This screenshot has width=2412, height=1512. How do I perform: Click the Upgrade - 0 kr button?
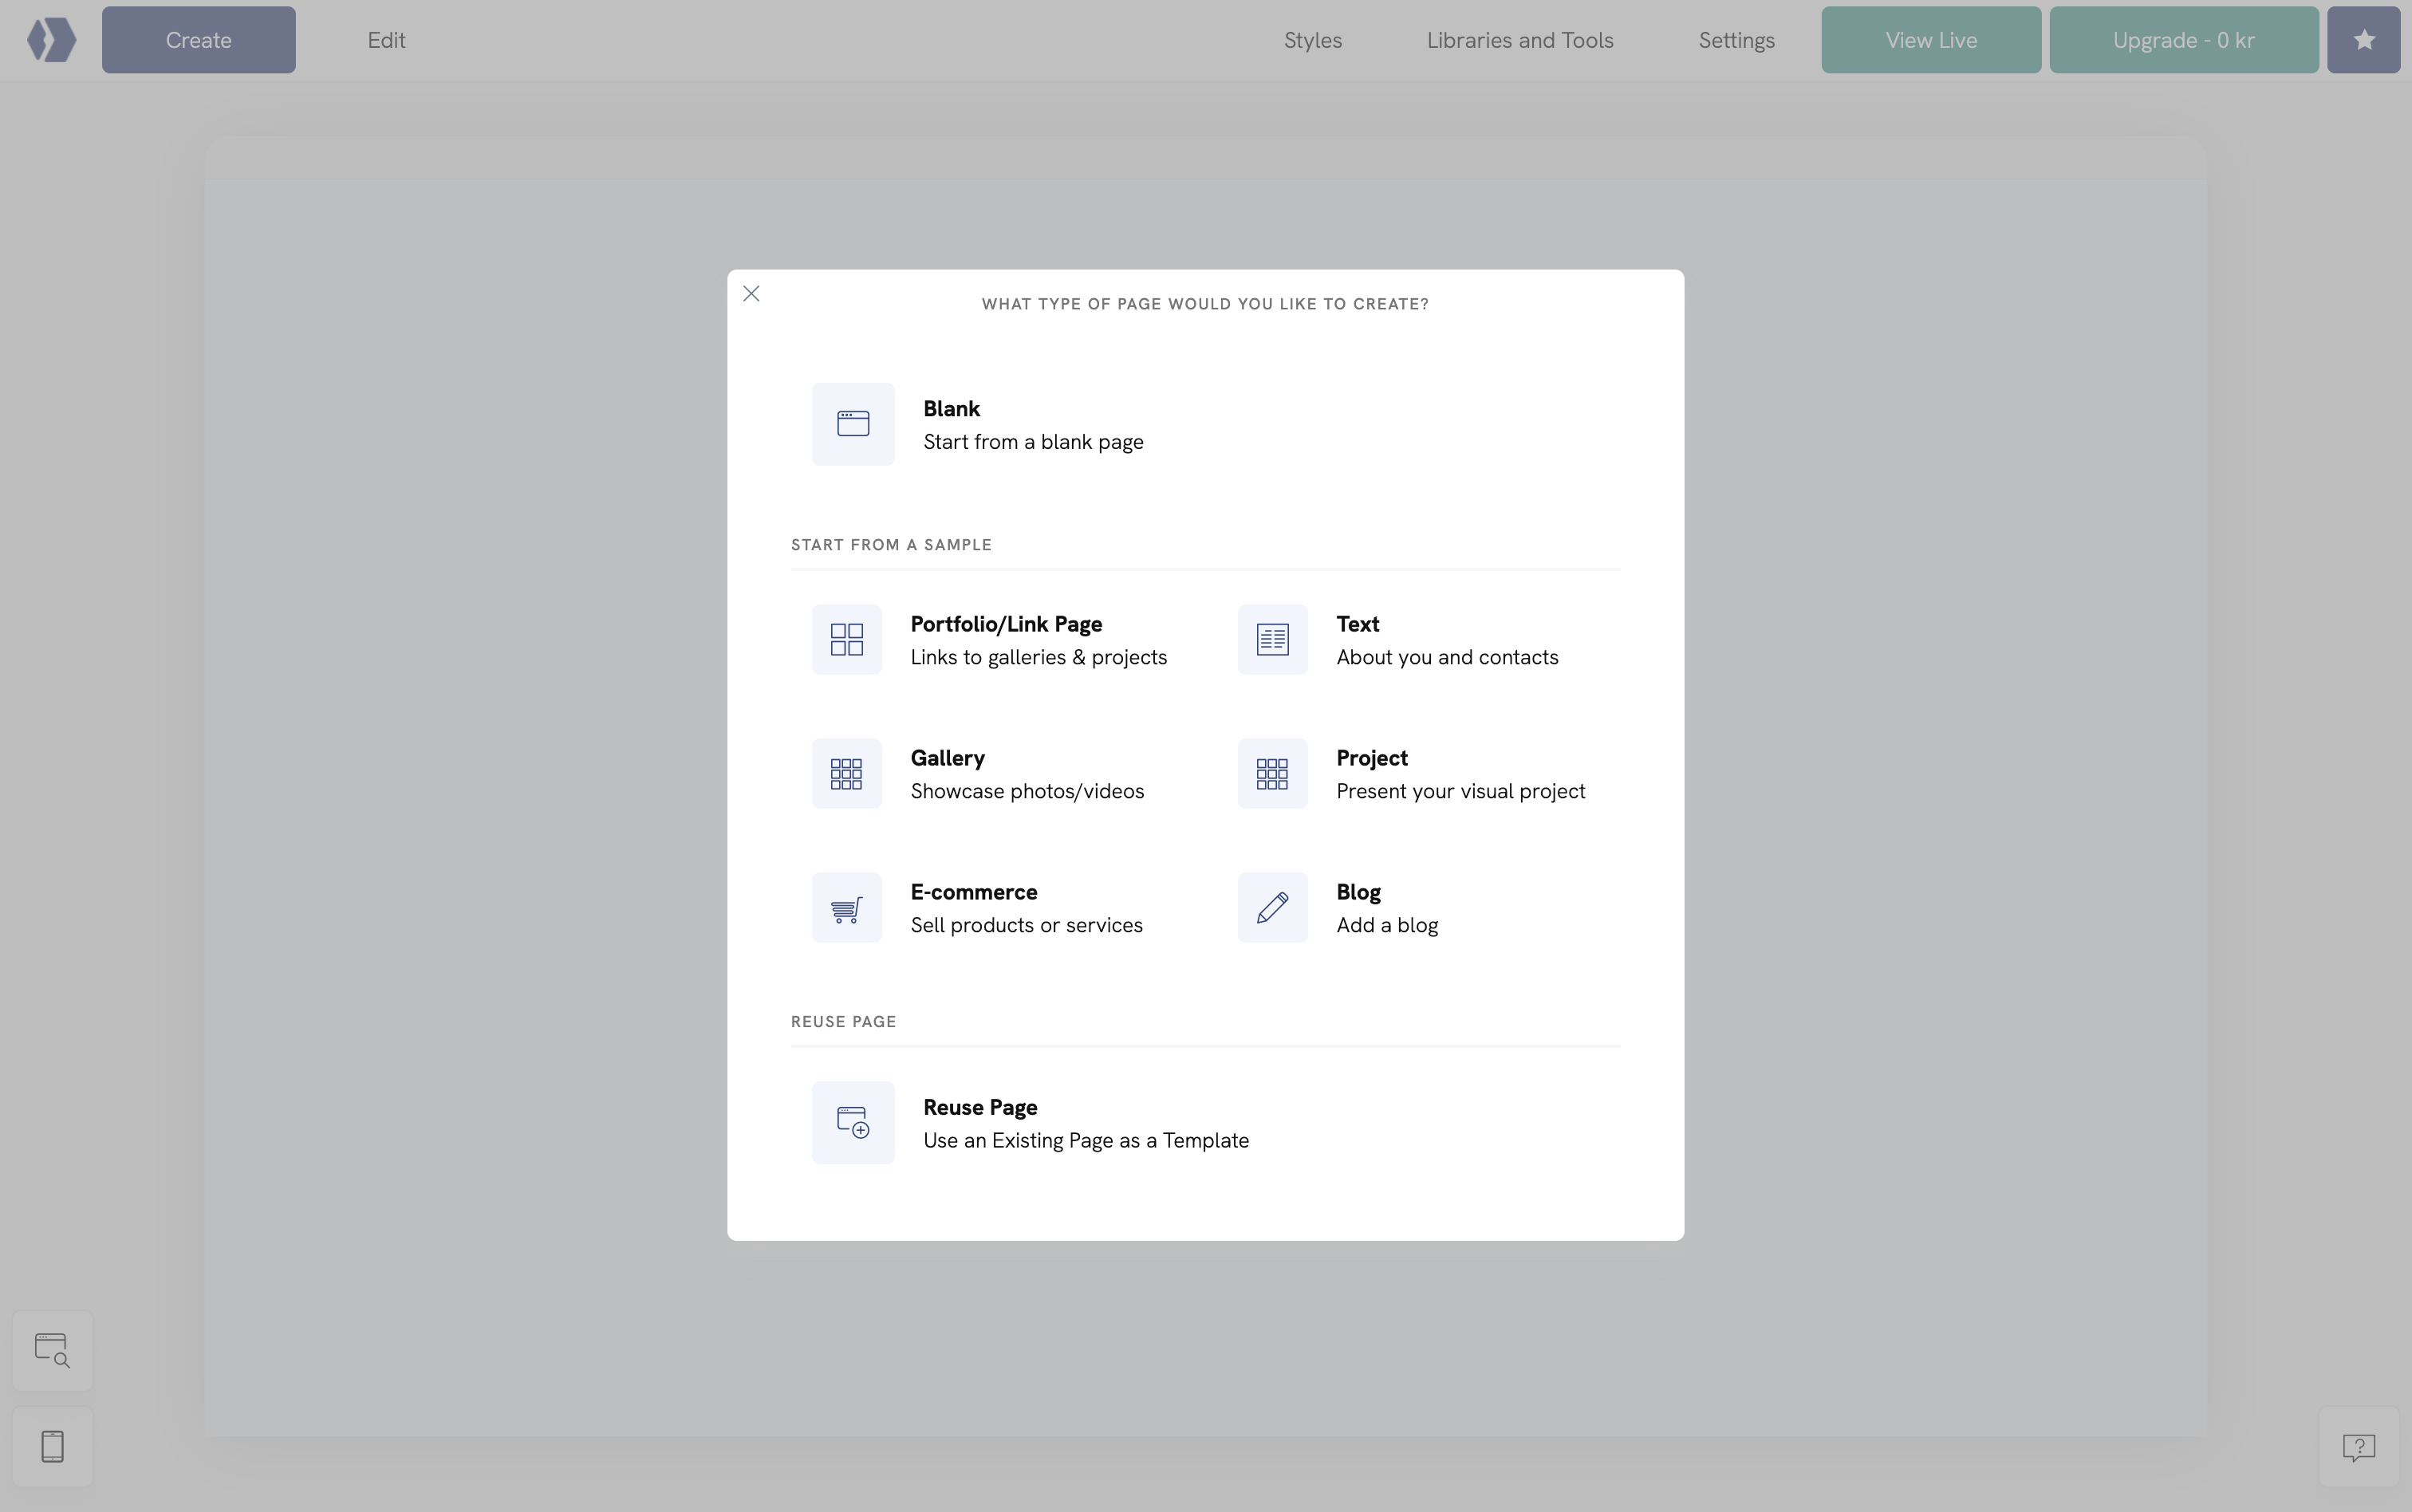2183,40
